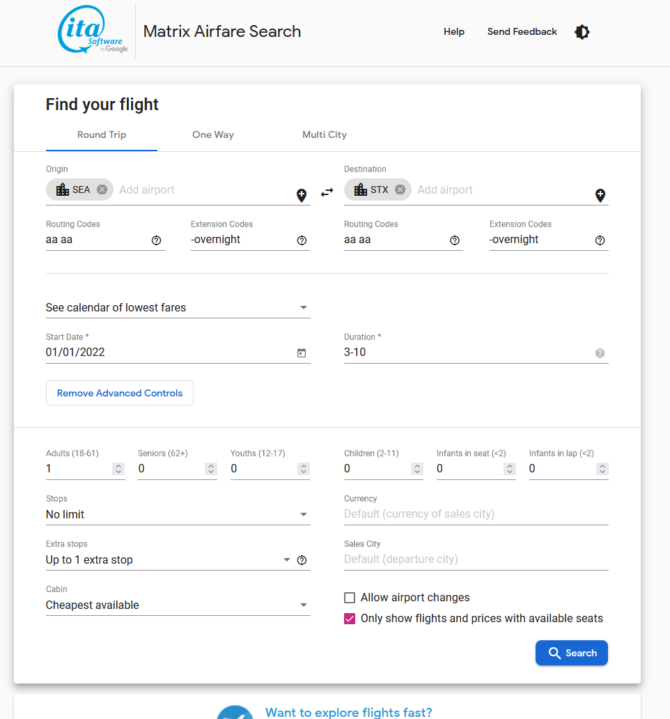Switch to the Multi City tab
This screenshot has height=719, width=670.
[324, 135]
